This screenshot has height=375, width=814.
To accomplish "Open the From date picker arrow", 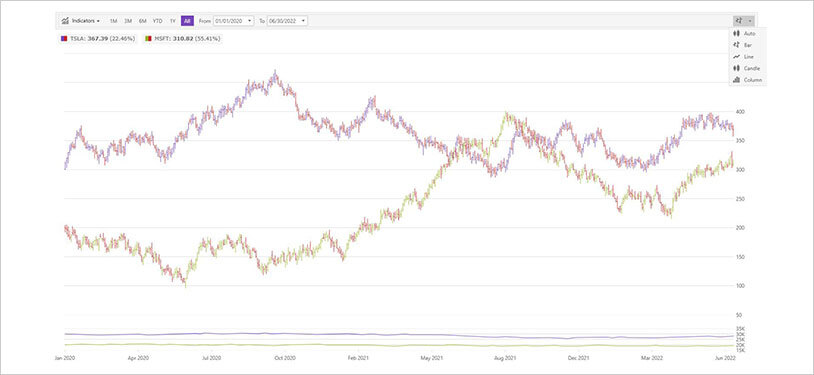I will (250, 21).
